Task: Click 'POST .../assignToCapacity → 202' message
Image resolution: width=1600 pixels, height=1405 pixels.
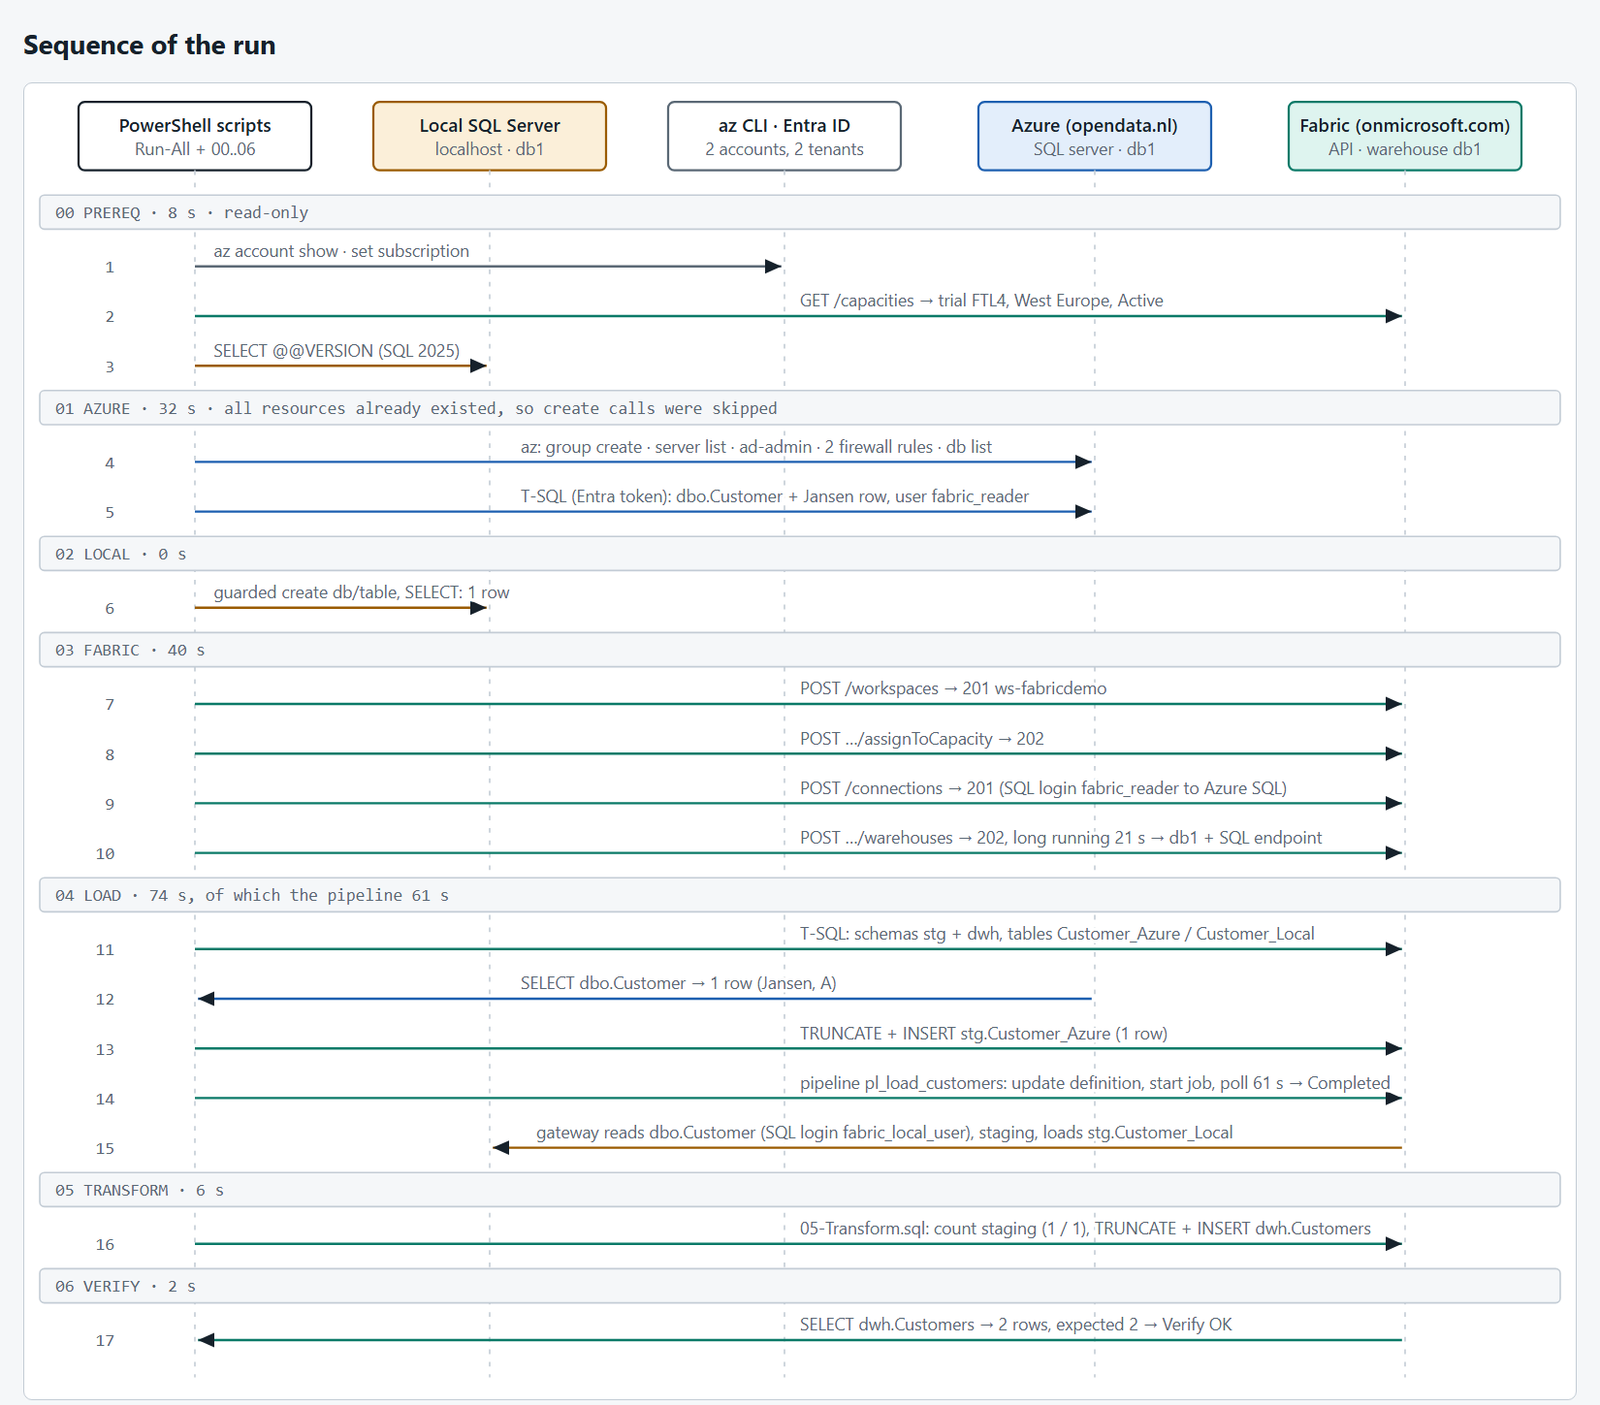Action: coord(921,739)
